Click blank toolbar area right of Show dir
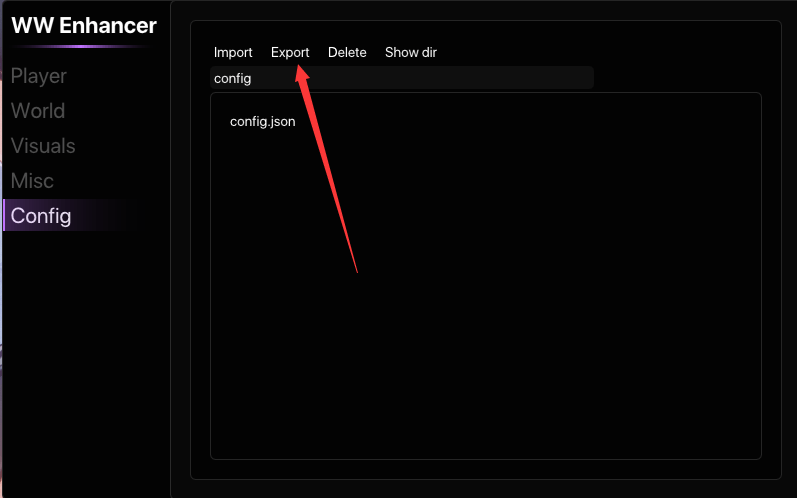Screen dimensions: 797x498 coord(600,52)
